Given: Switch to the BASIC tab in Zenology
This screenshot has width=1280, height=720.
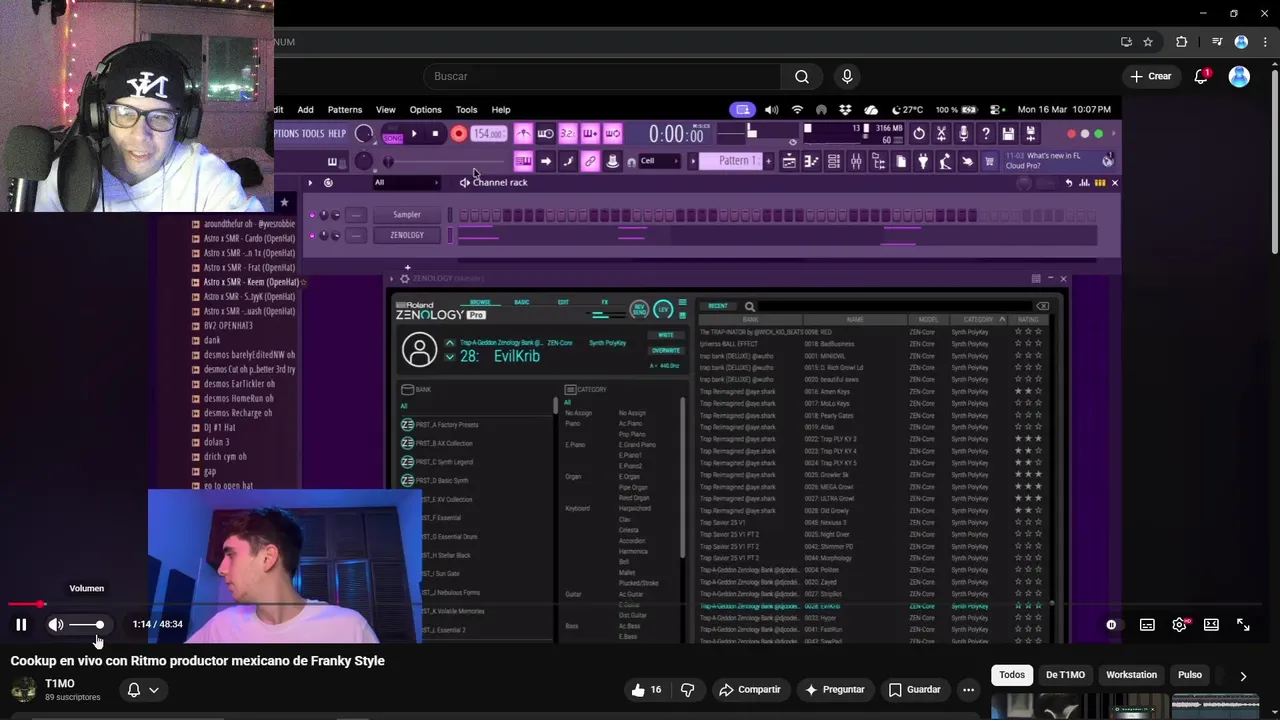Looking at the screenshot, I should (522, 302).
